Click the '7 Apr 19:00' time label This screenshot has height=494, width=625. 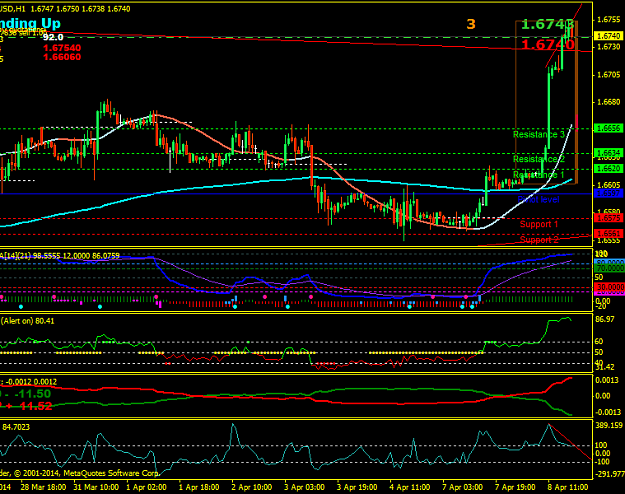click(x=515, y=487)
